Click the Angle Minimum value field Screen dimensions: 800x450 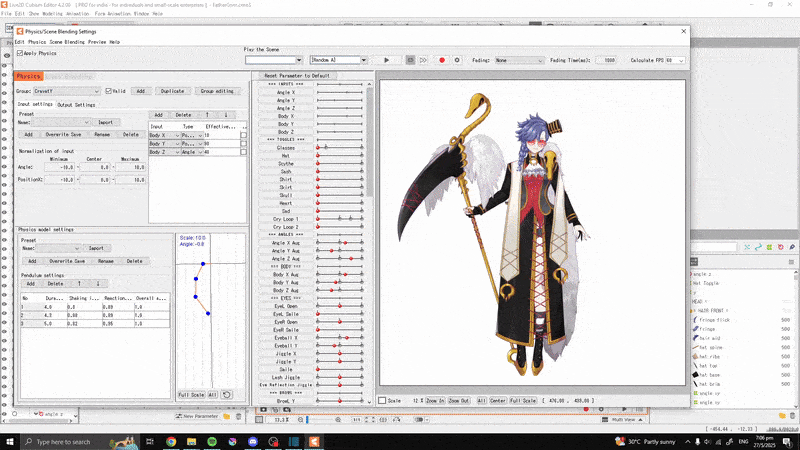pos(60,167)
